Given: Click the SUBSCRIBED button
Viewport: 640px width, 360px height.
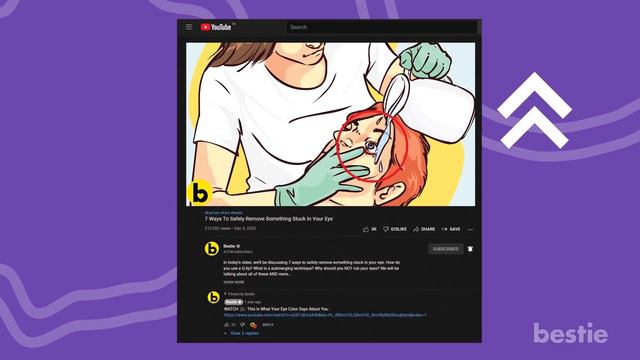Looking at the screenshot, I should tap(445, 249).
